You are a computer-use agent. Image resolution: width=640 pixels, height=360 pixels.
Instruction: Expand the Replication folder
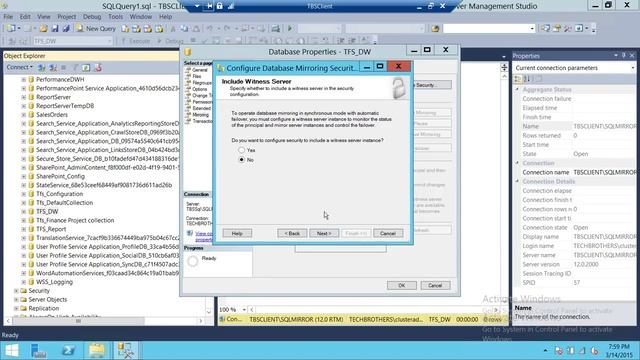tap(16, 308)
